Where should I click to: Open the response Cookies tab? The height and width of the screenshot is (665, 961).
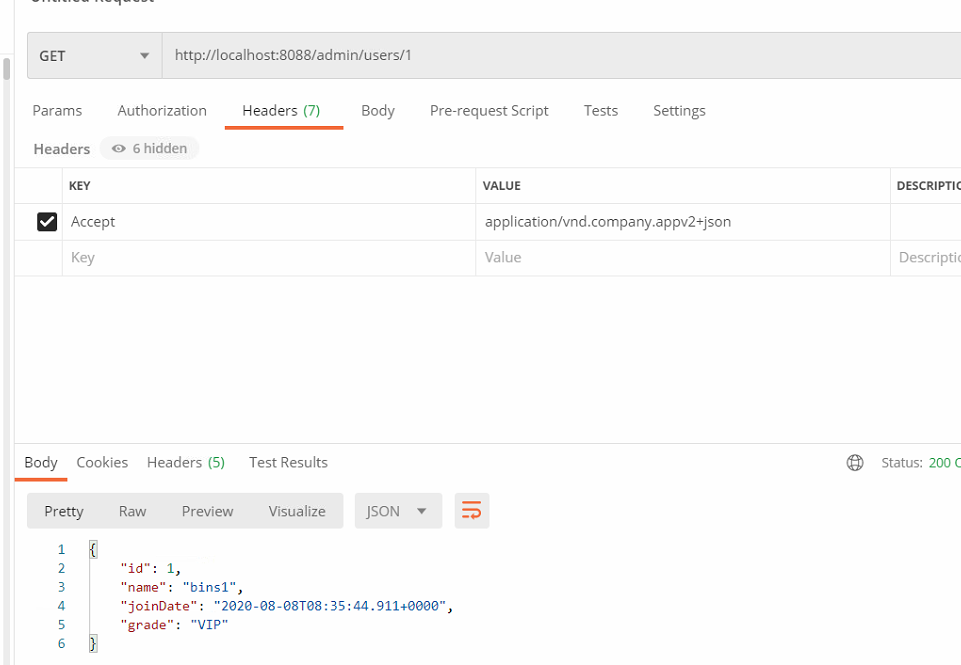[x=102, y=463]
